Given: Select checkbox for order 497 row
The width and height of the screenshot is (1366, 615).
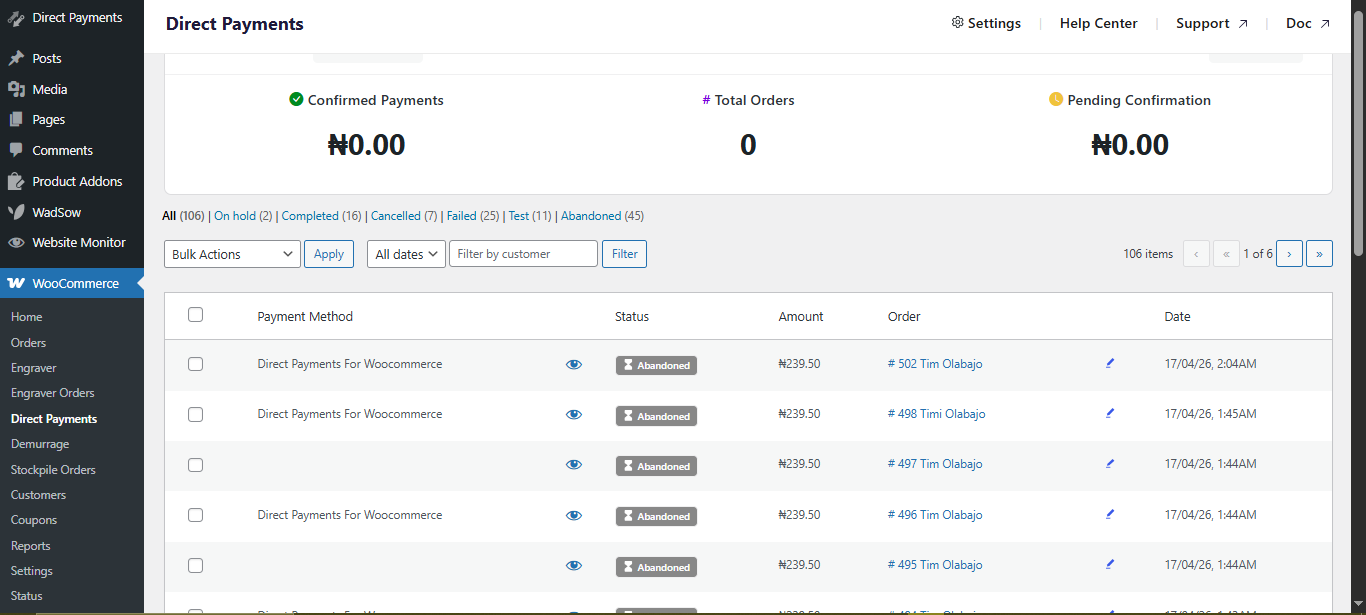Looking at the screenshot, I should (195, 465).
